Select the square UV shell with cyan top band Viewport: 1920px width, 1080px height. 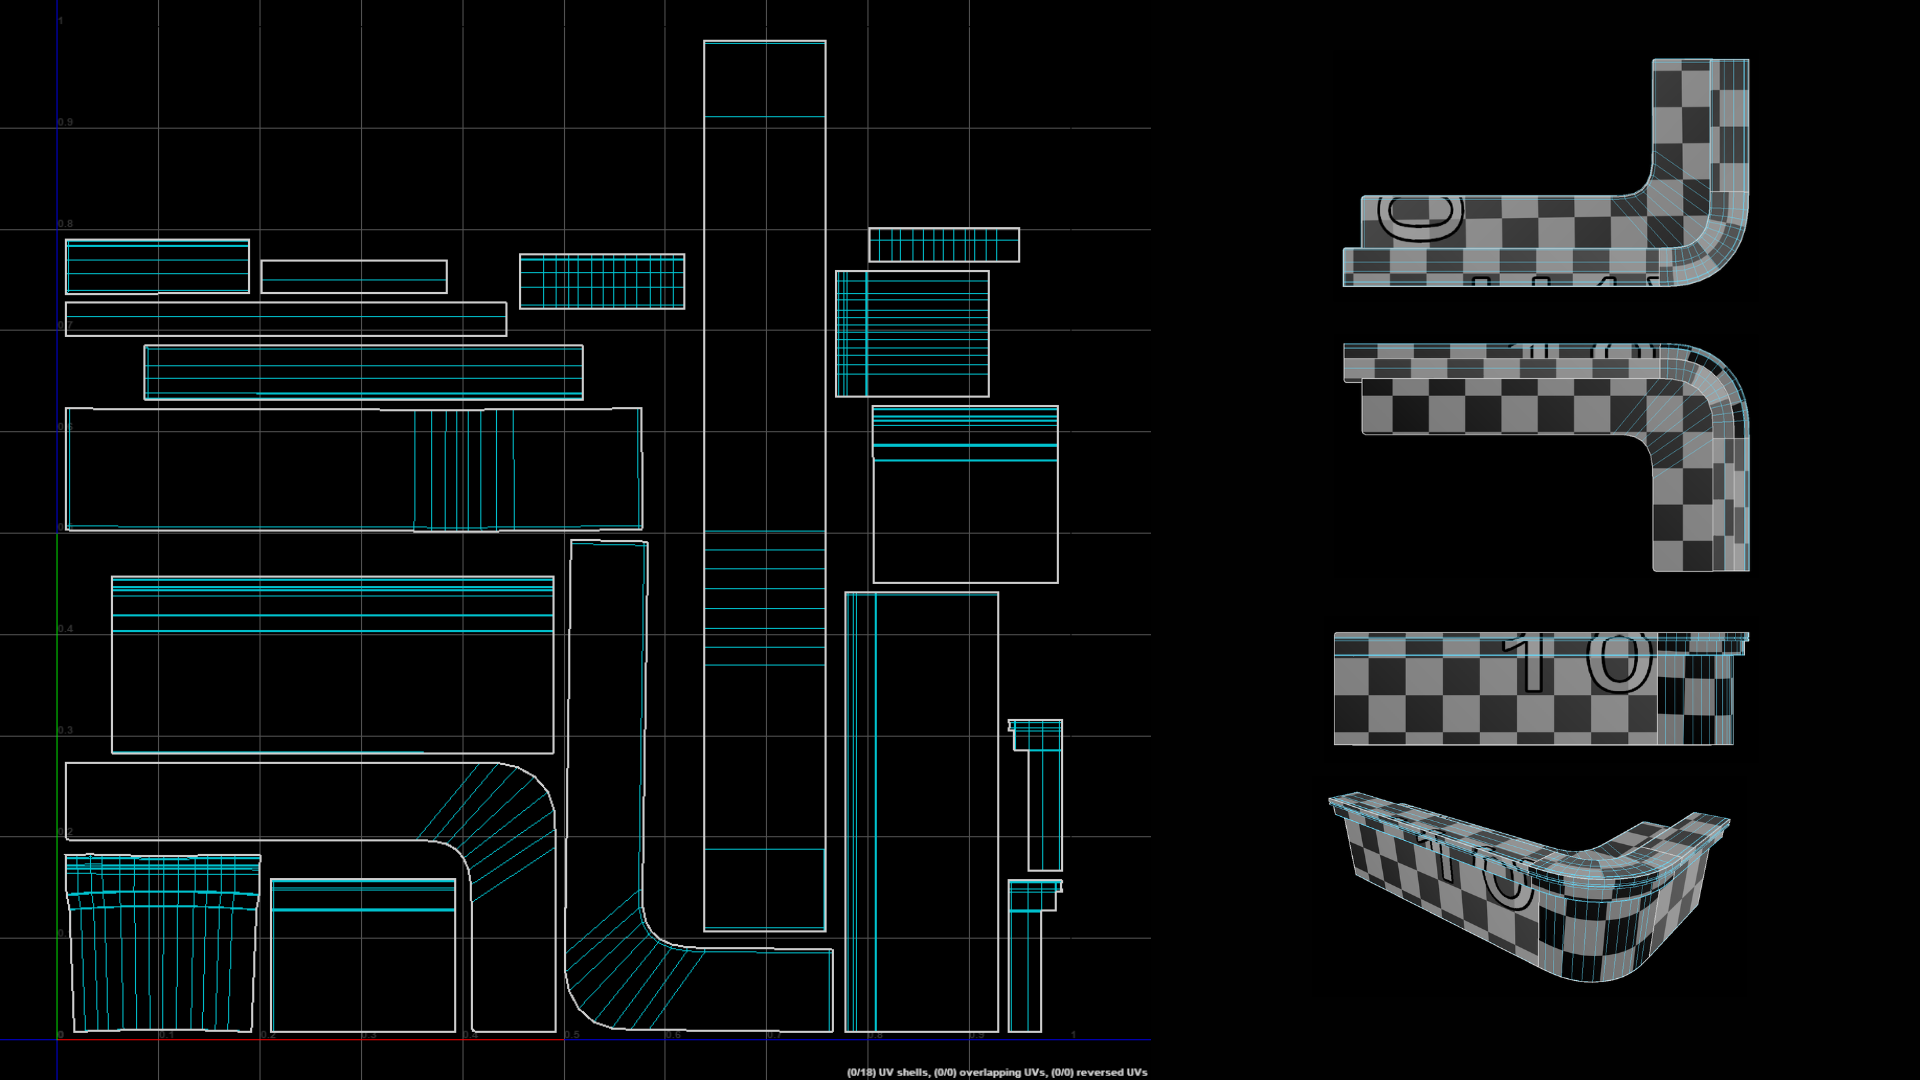click(965, 494)
